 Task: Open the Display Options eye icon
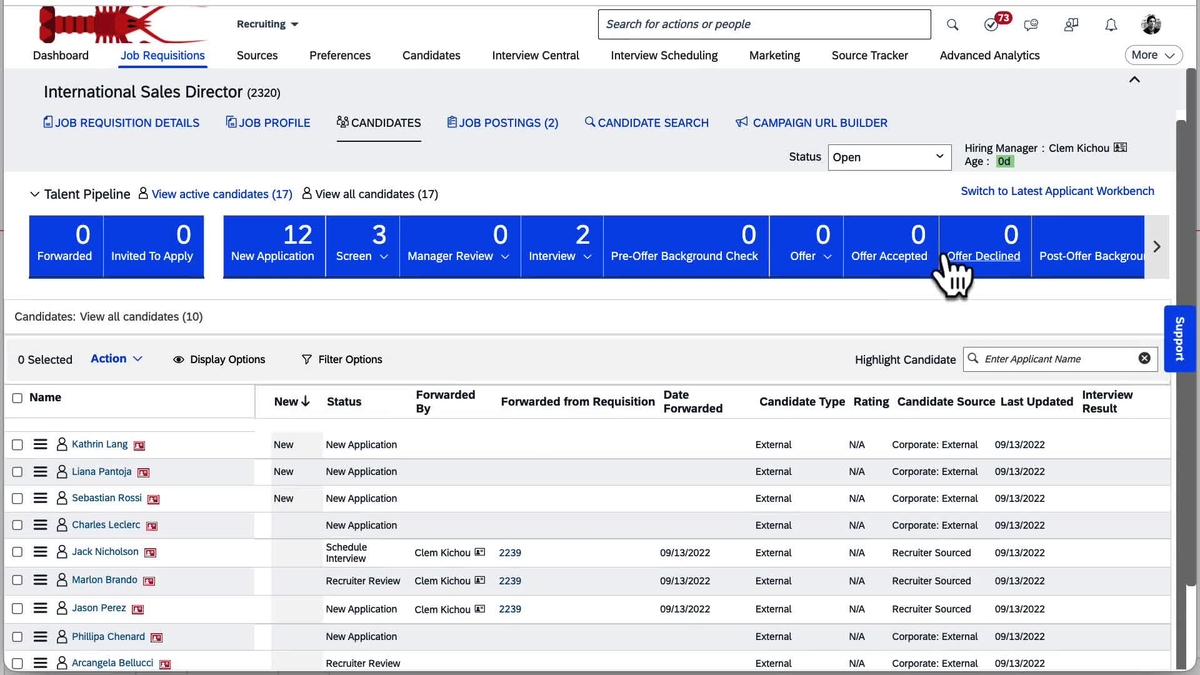click(x=178, y=359)
